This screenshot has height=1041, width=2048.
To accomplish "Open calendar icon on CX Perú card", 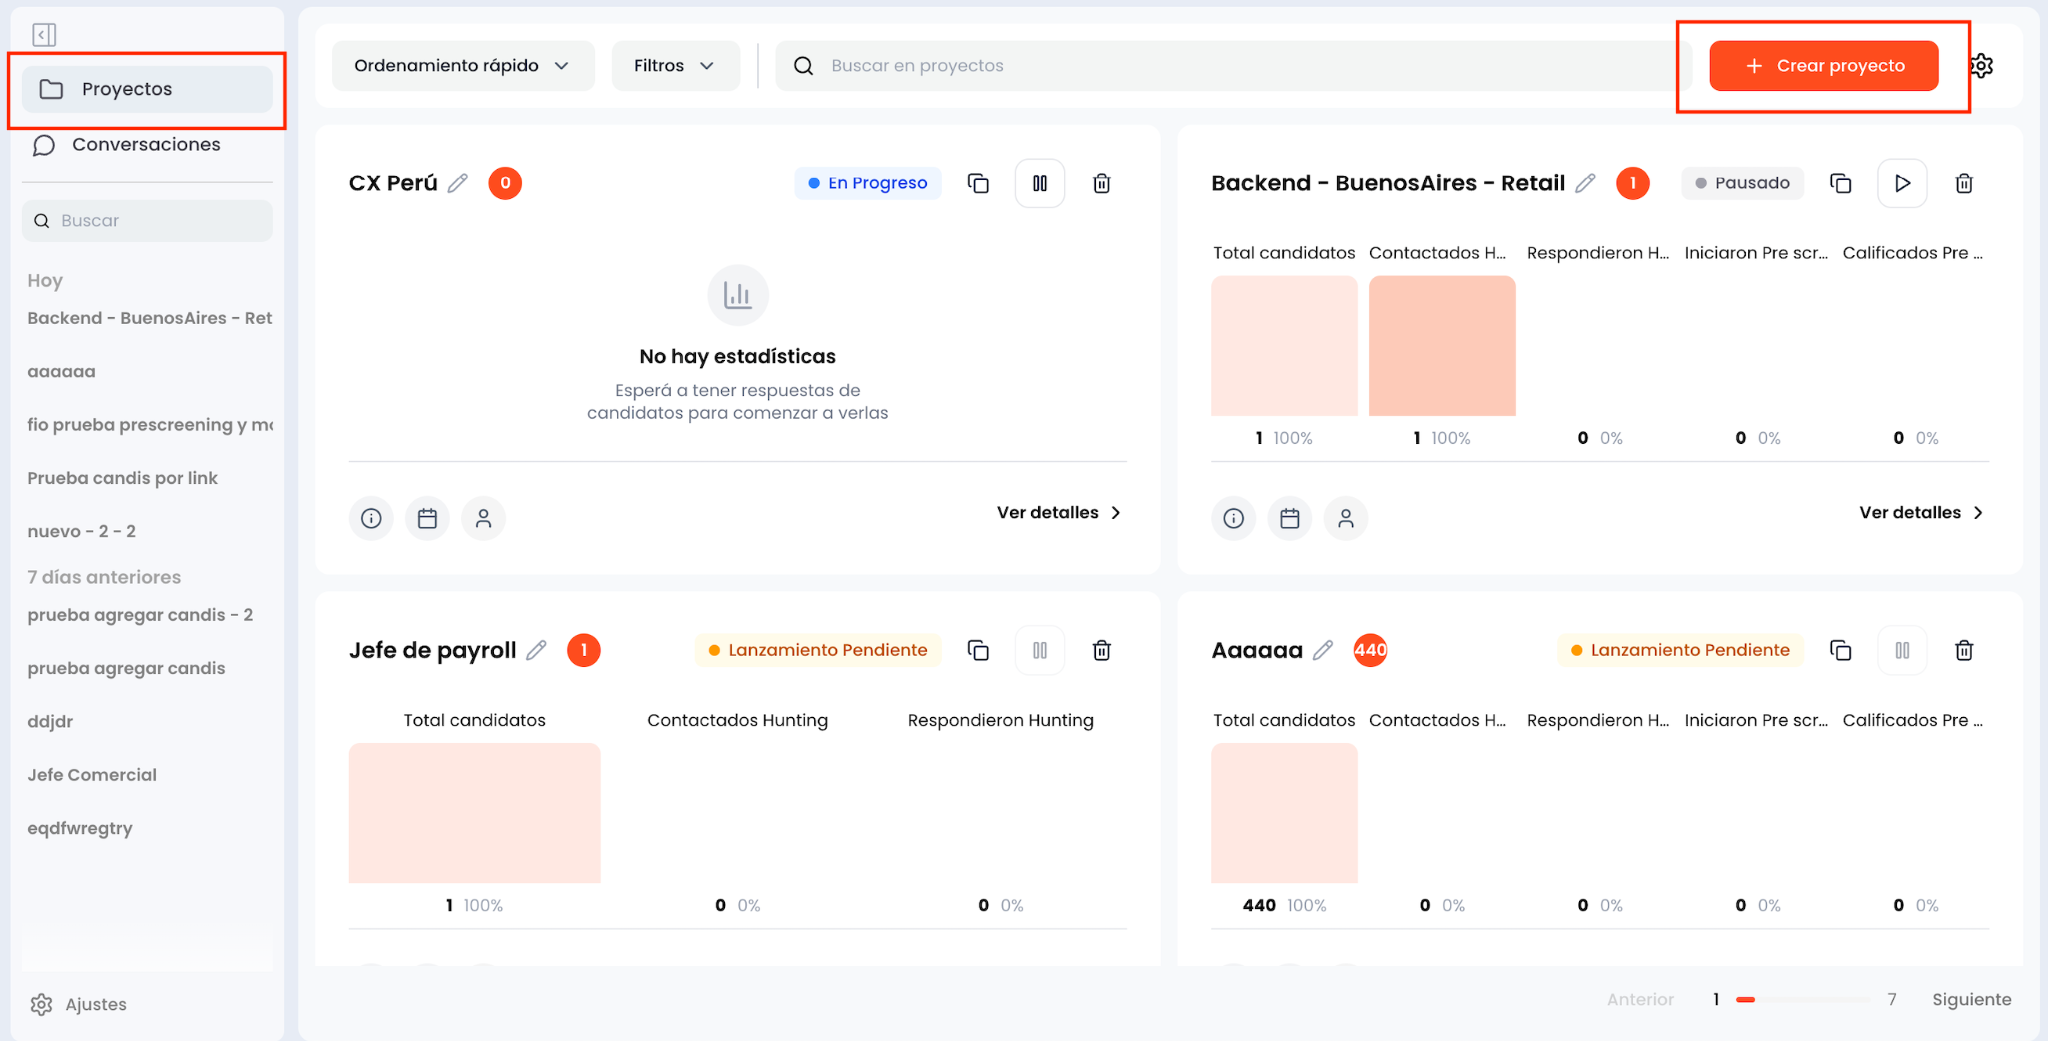I will coord(427,518).
